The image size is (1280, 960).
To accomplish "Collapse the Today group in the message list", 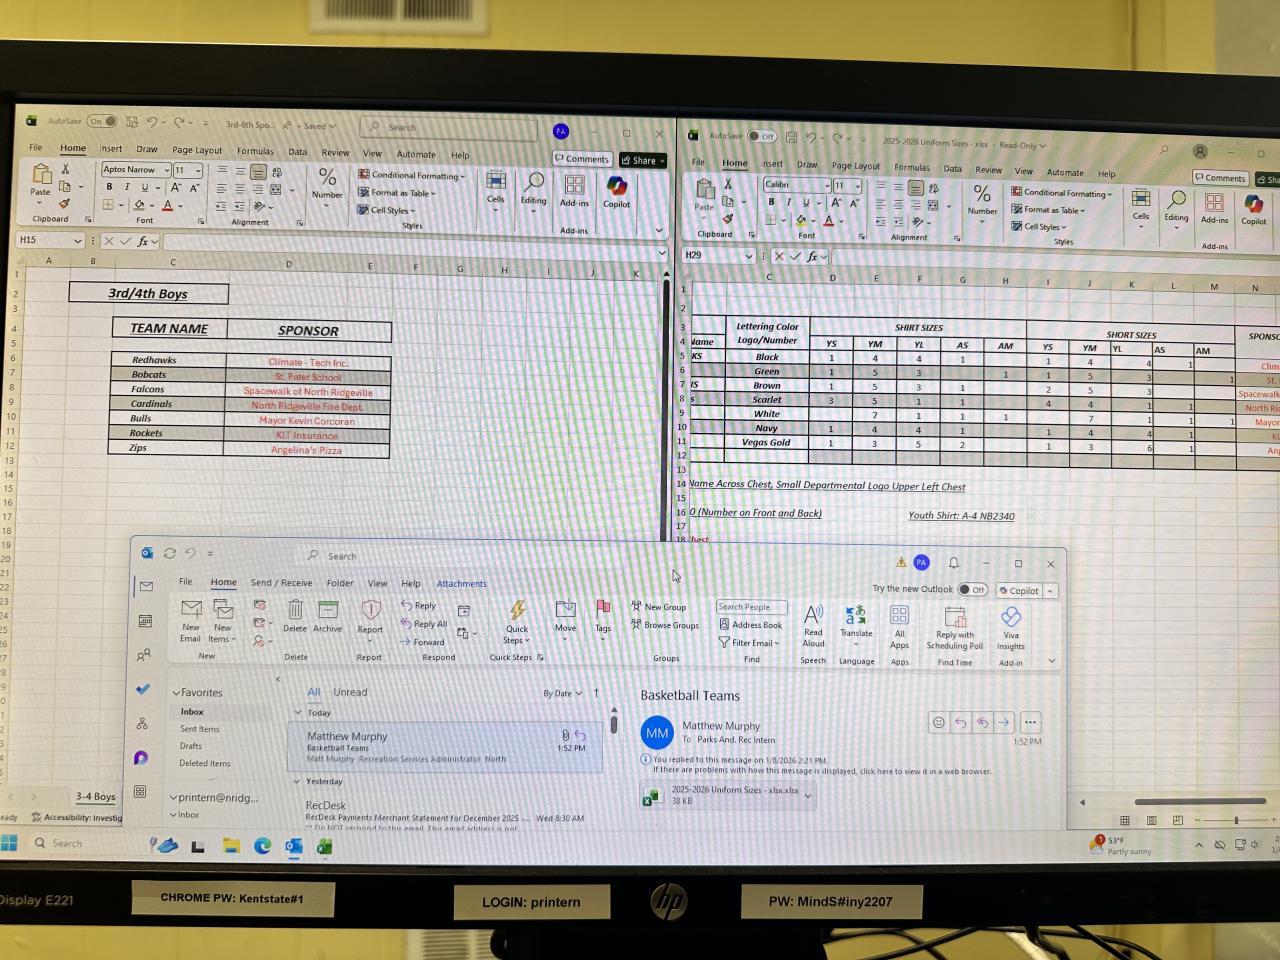I will pyautogui.click(x=297, y=713).
